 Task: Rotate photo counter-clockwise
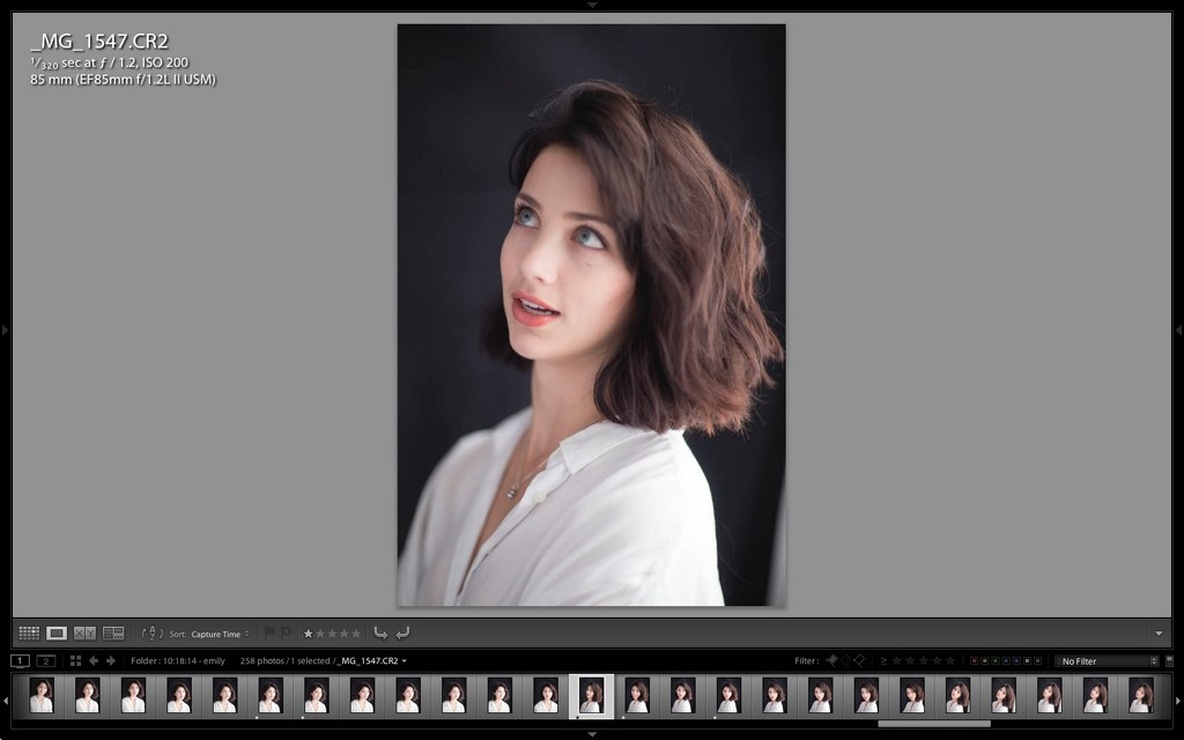click(381, 633)
